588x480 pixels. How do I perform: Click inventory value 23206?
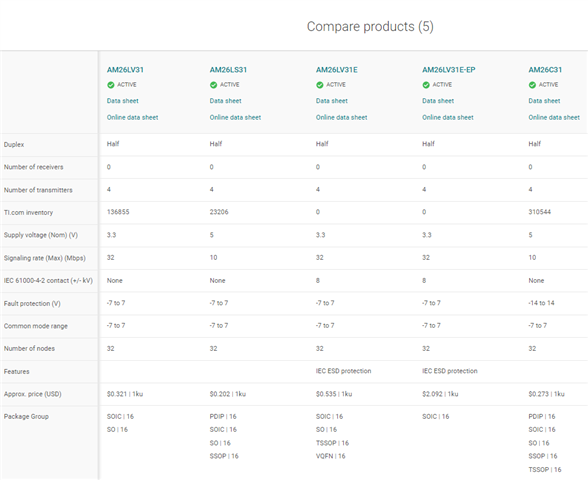tap(219, 212)
